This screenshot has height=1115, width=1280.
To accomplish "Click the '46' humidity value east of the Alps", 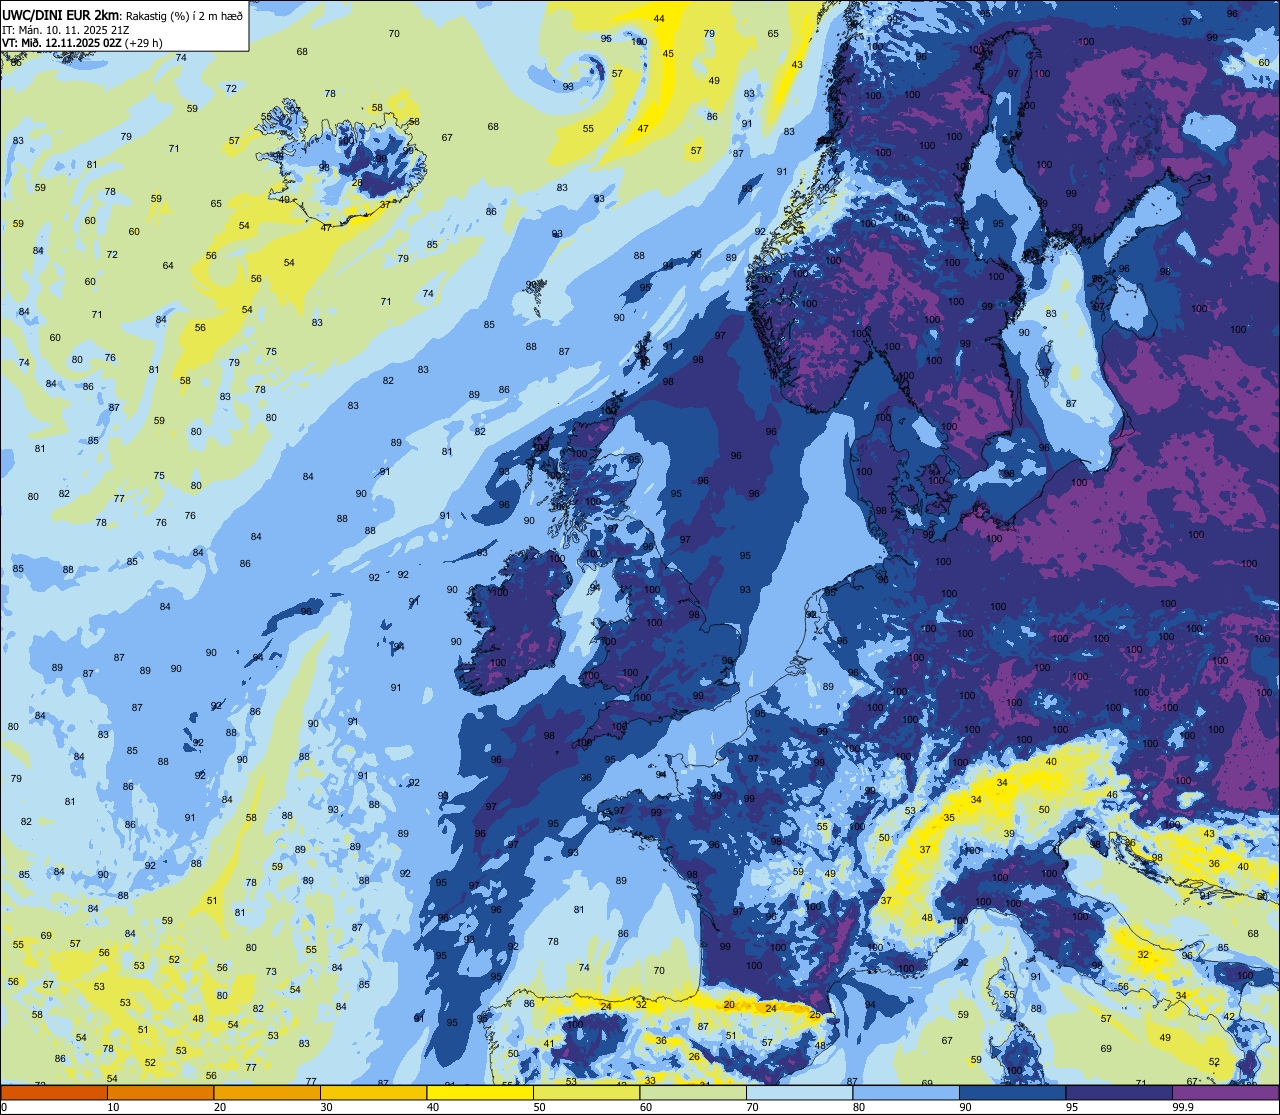I will (1112, 794).
